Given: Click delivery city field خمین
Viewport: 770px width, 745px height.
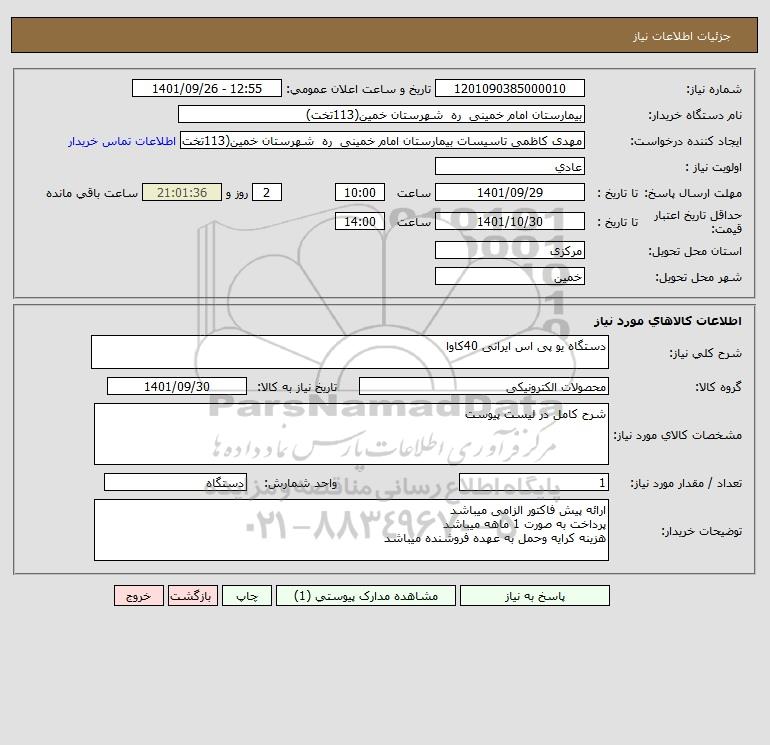Looking at the screenshot, I should pyautogui.click(x=510, y=276).
